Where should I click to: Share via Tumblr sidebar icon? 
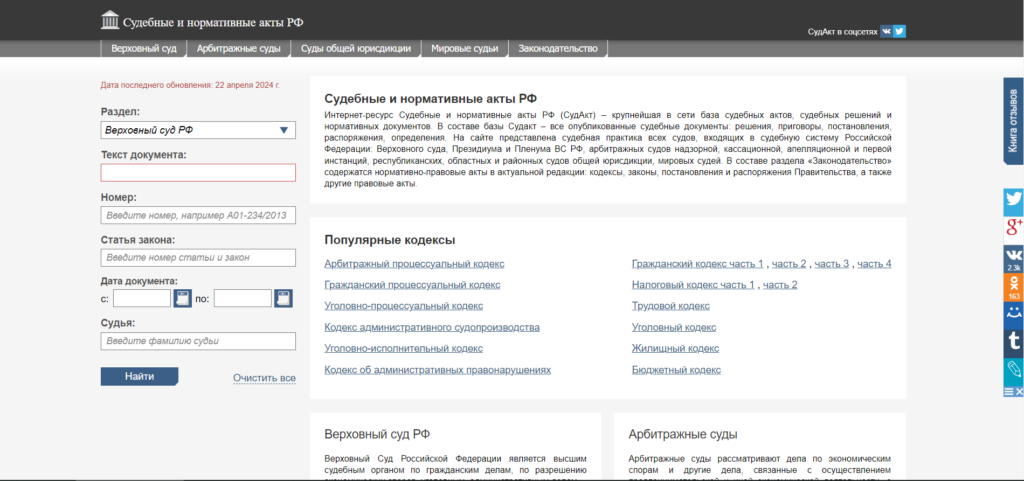tap(1013, 343)
